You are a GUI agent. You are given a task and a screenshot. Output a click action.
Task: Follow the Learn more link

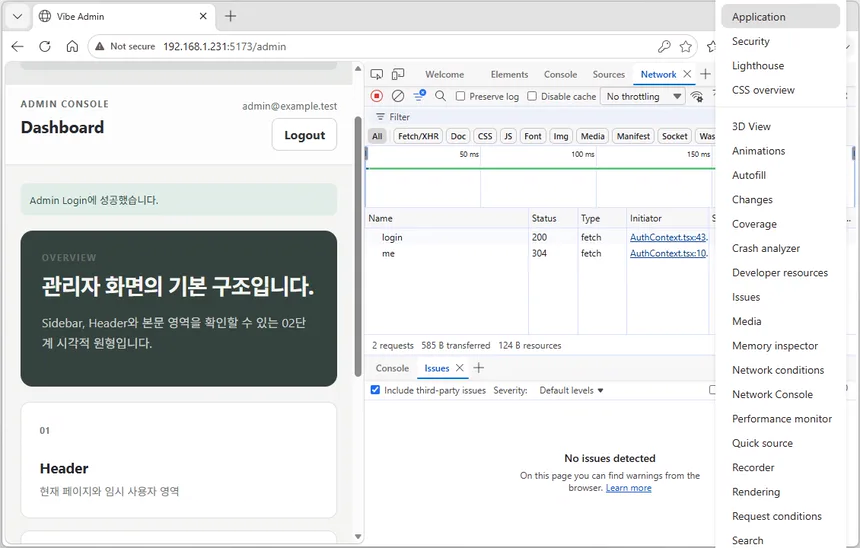629,488
